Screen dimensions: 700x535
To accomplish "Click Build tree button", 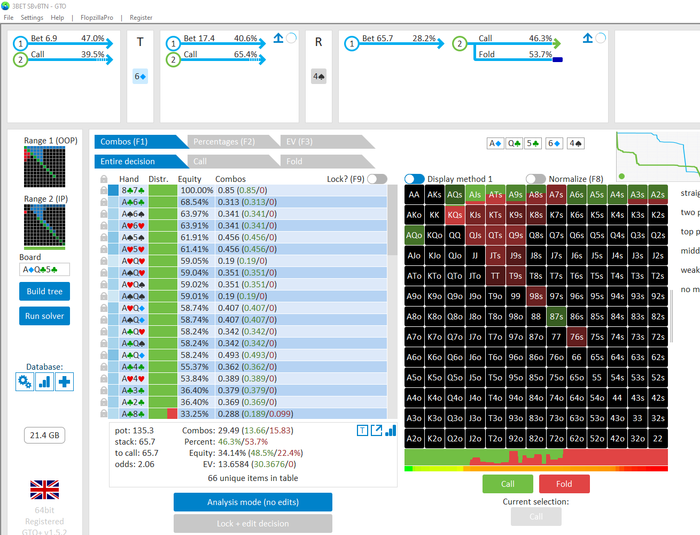I will [44, 291].
